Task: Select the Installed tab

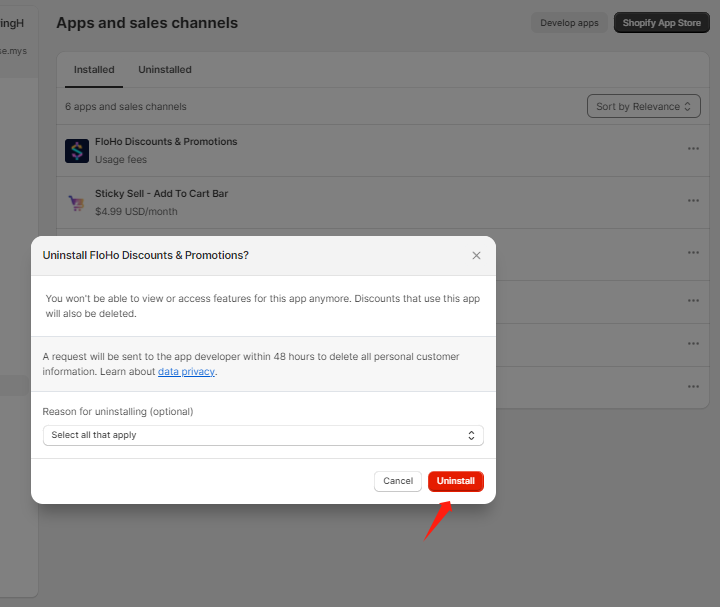Action: [x=94, y=70]
